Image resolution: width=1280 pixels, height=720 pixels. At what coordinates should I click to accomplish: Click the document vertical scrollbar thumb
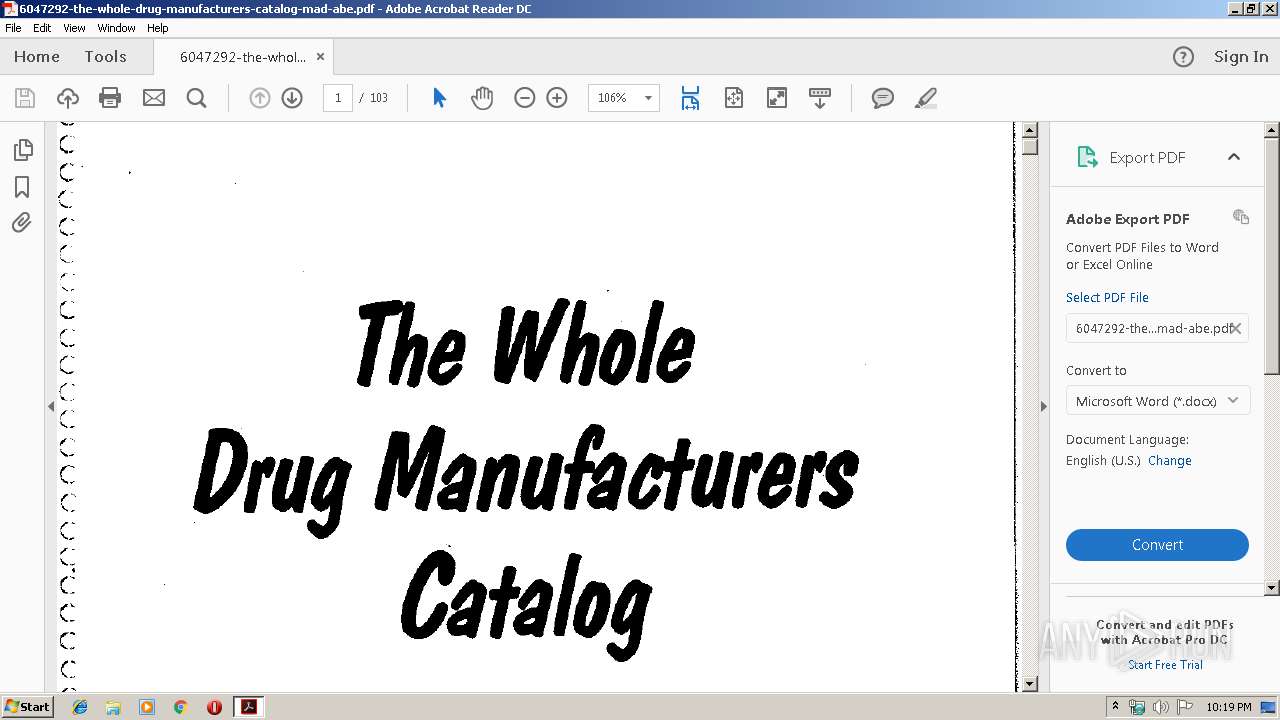1029,148
